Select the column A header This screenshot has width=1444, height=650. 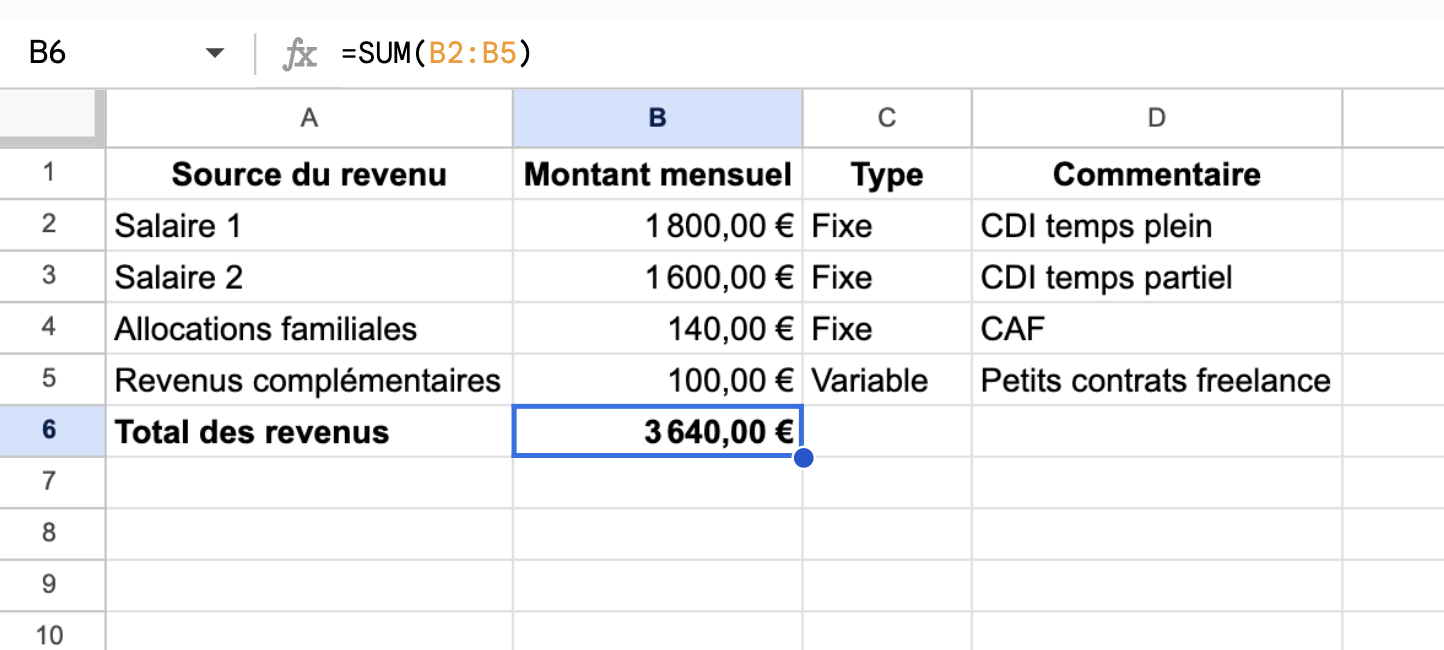(309, 118)
